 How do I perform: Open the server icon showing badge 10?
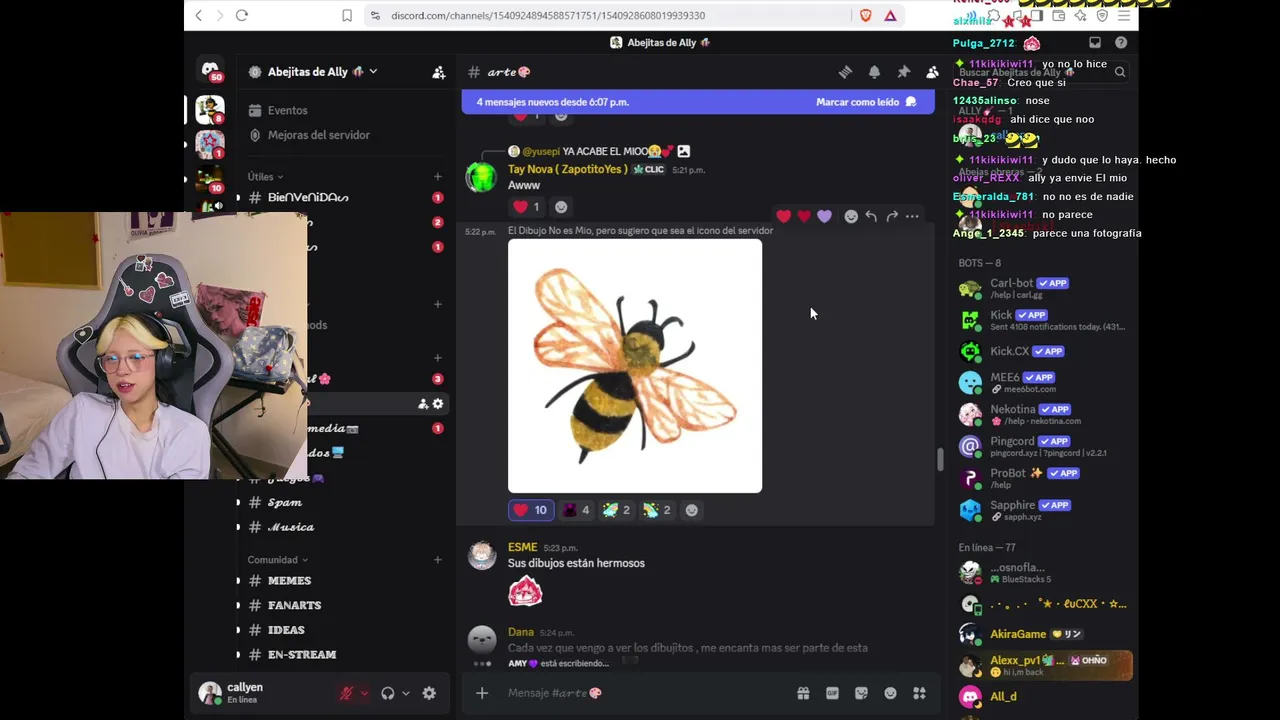[210, 180]
